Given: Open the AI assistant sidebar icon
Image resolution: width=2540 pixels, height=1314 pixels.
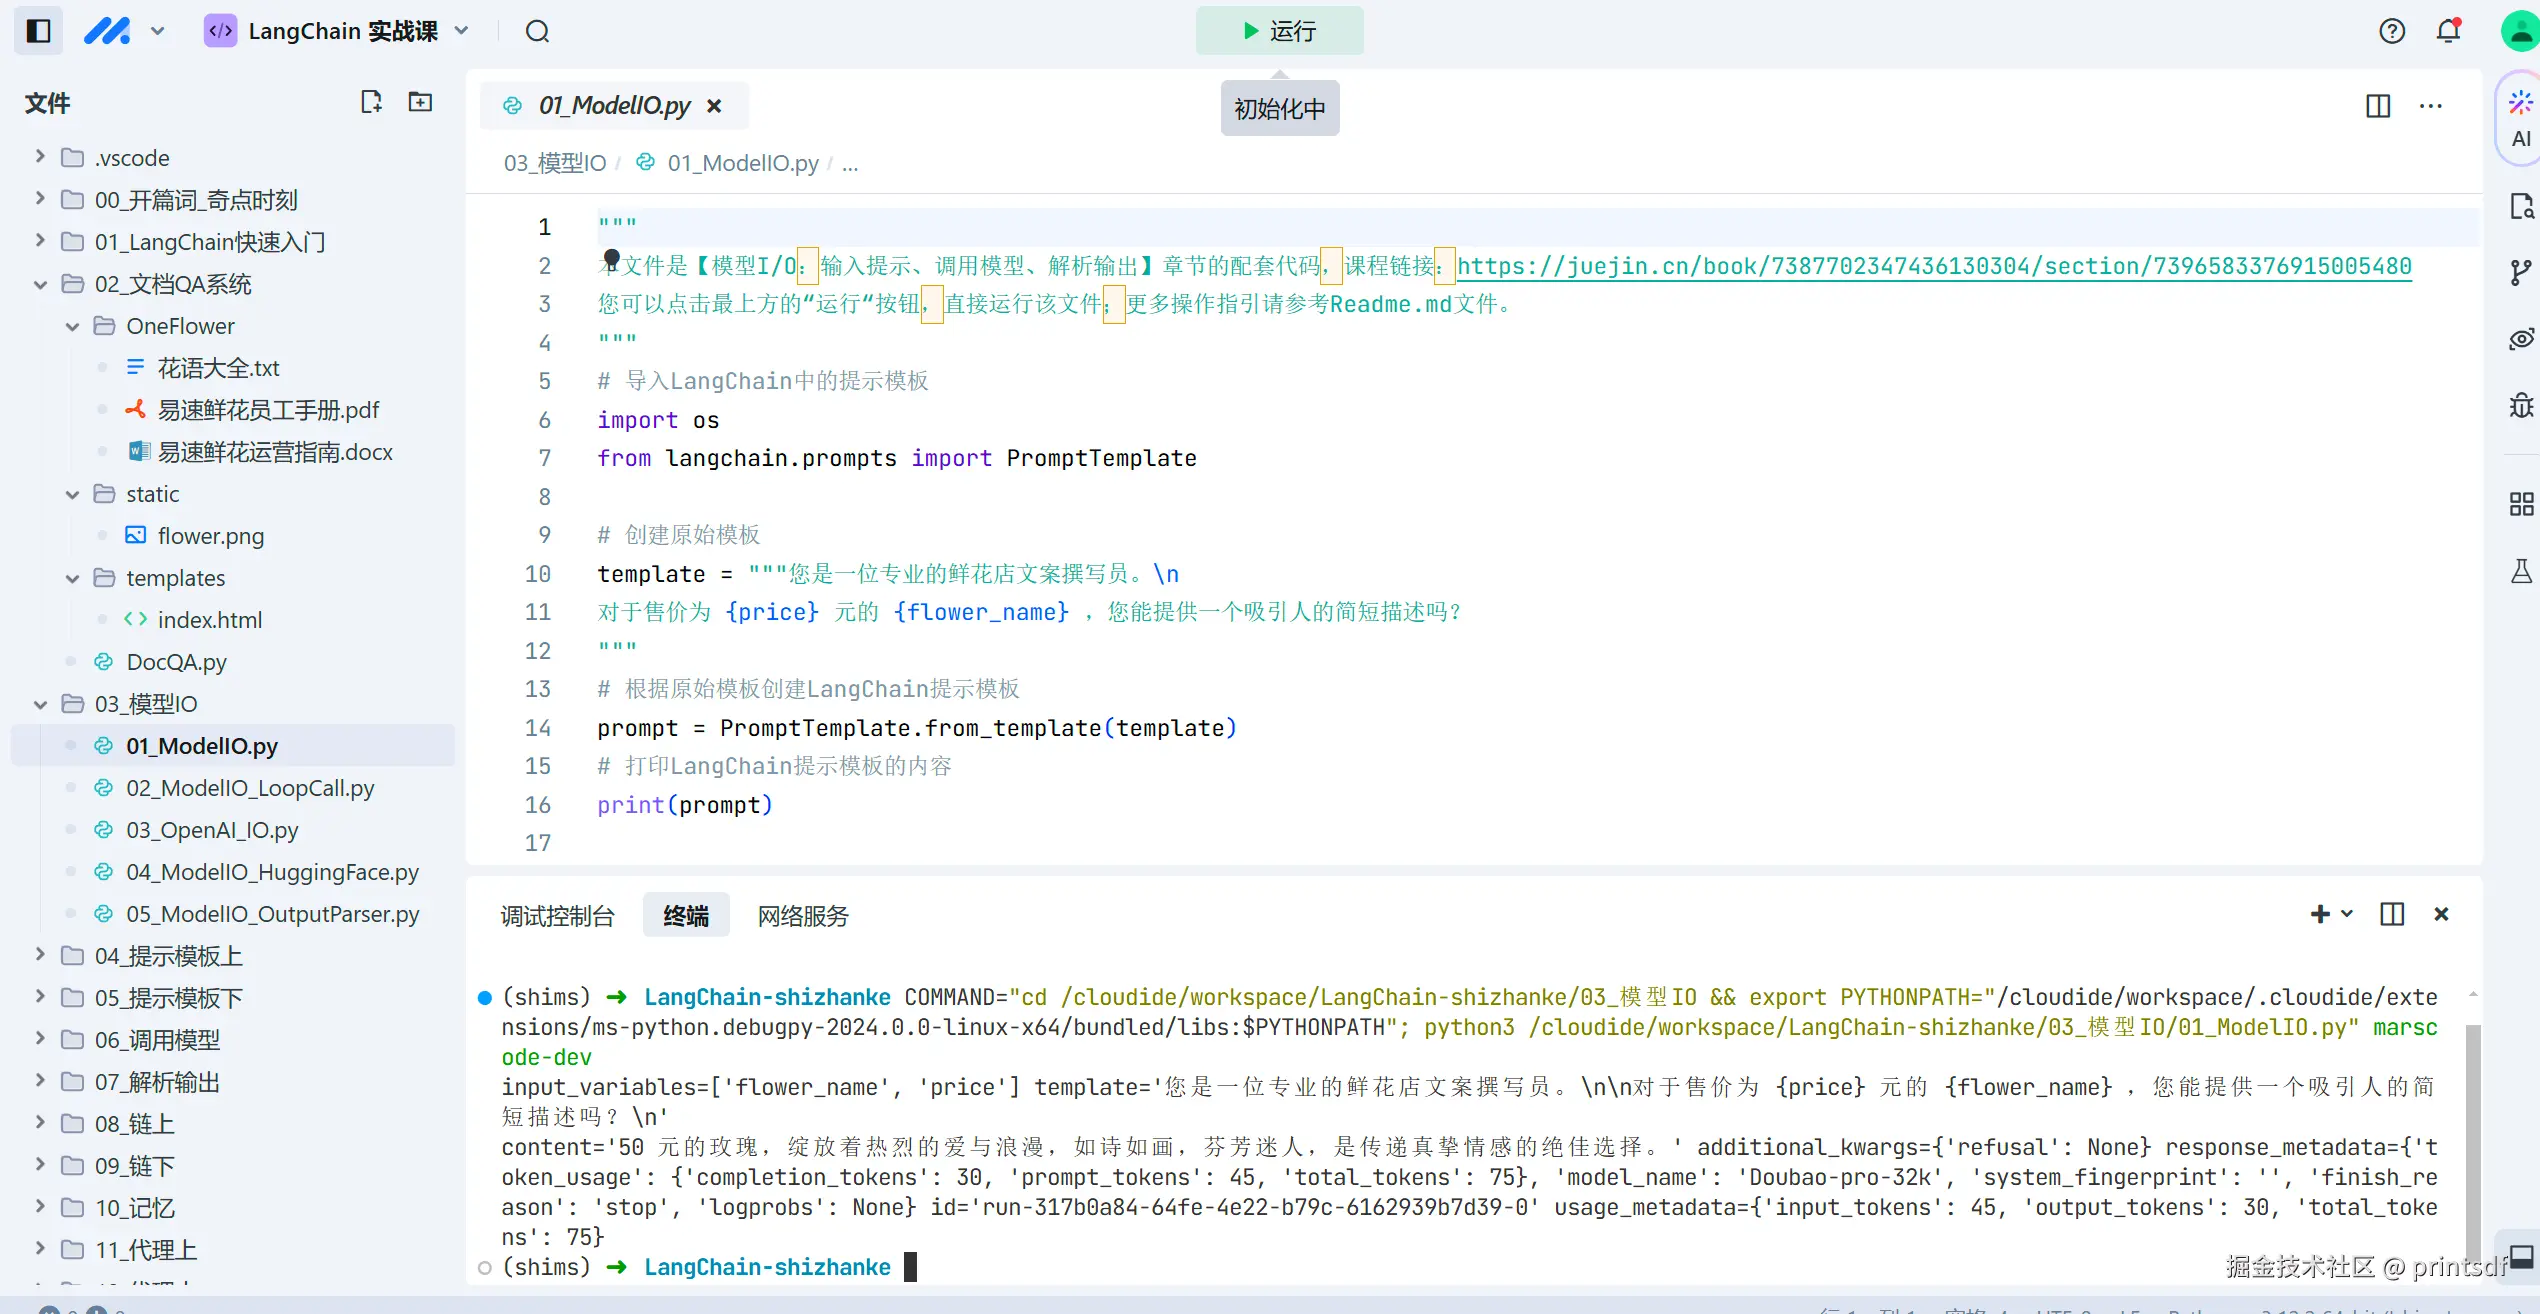Looking at the screenshot, I should [2520, 118].
